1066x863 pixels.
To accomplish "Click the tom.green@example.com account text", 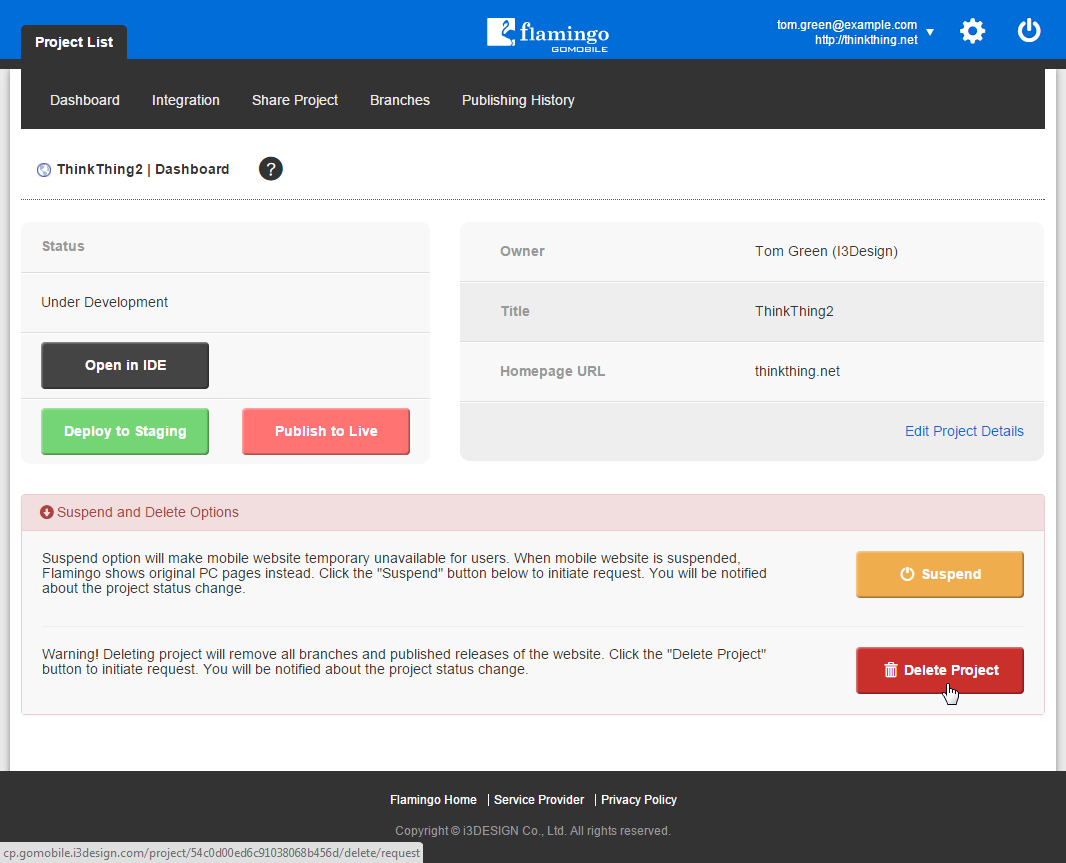I will tap(847, 24).
